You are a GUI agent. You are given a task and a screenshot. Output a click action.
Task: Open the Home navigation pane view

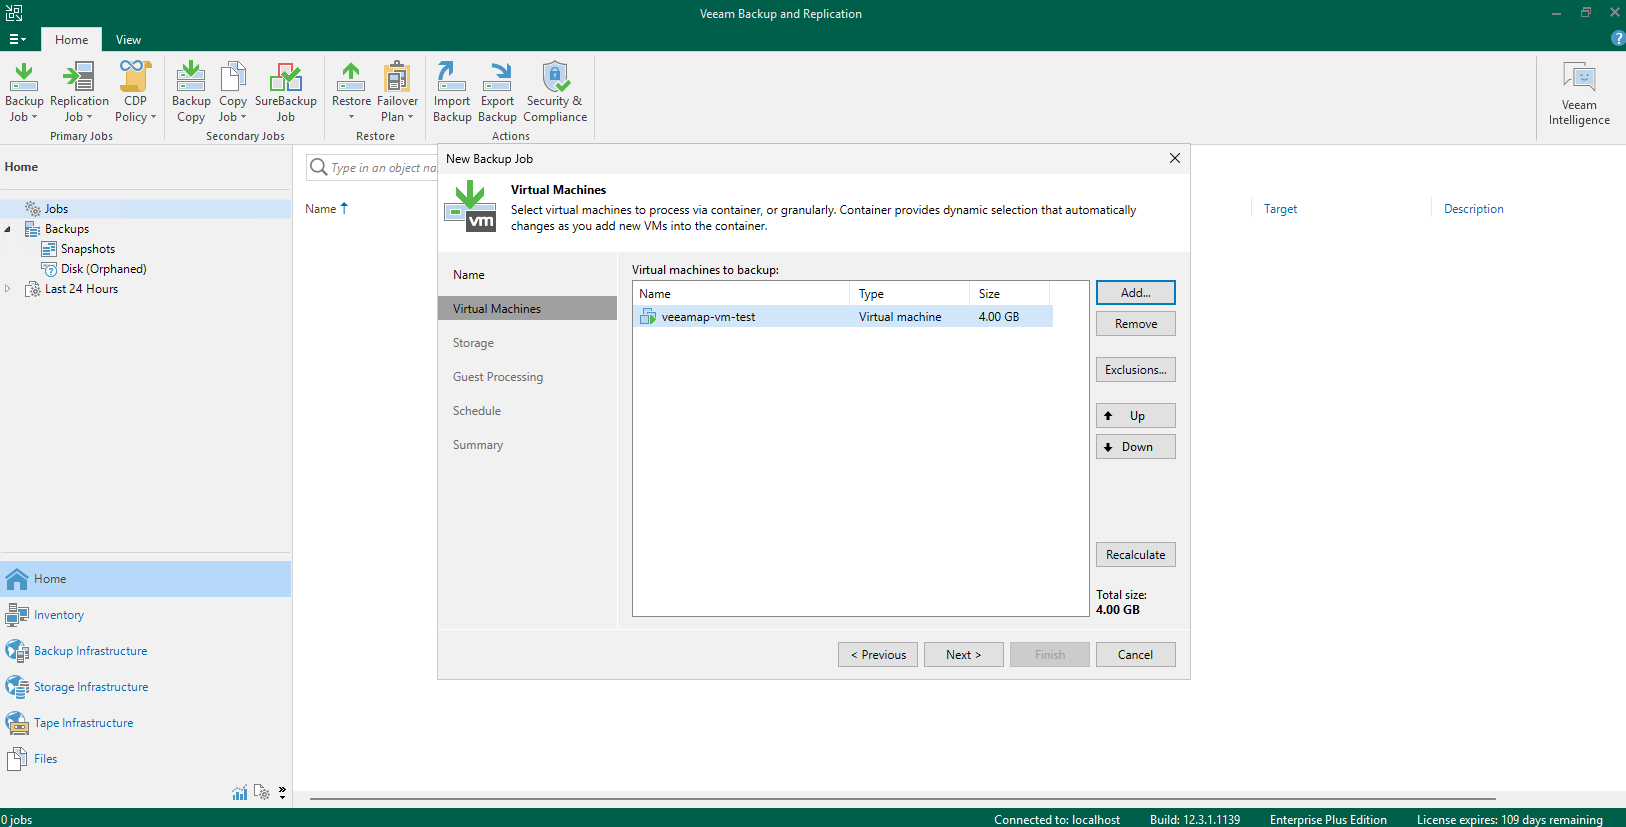146,579
